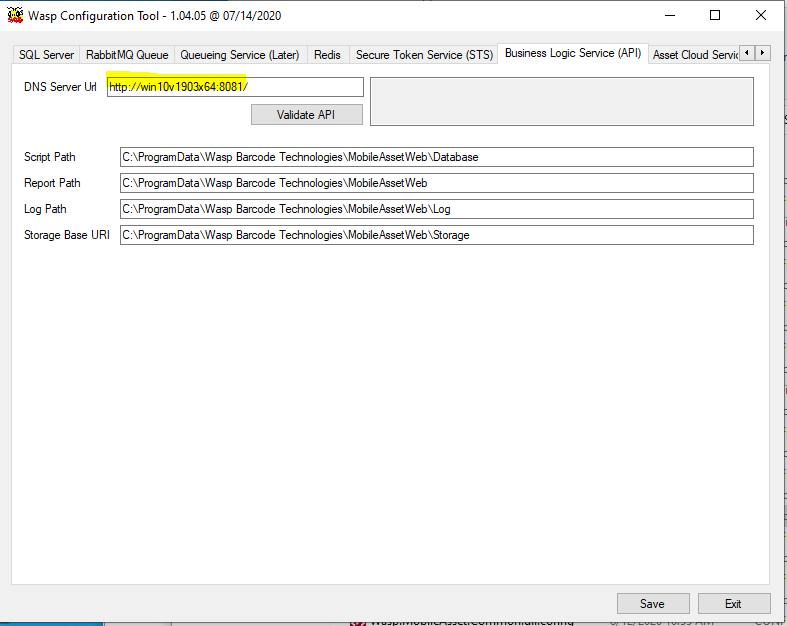787x626 pixels.
Task: Select Business Logic Service (API) tab
Action: [x=573, y=53]
